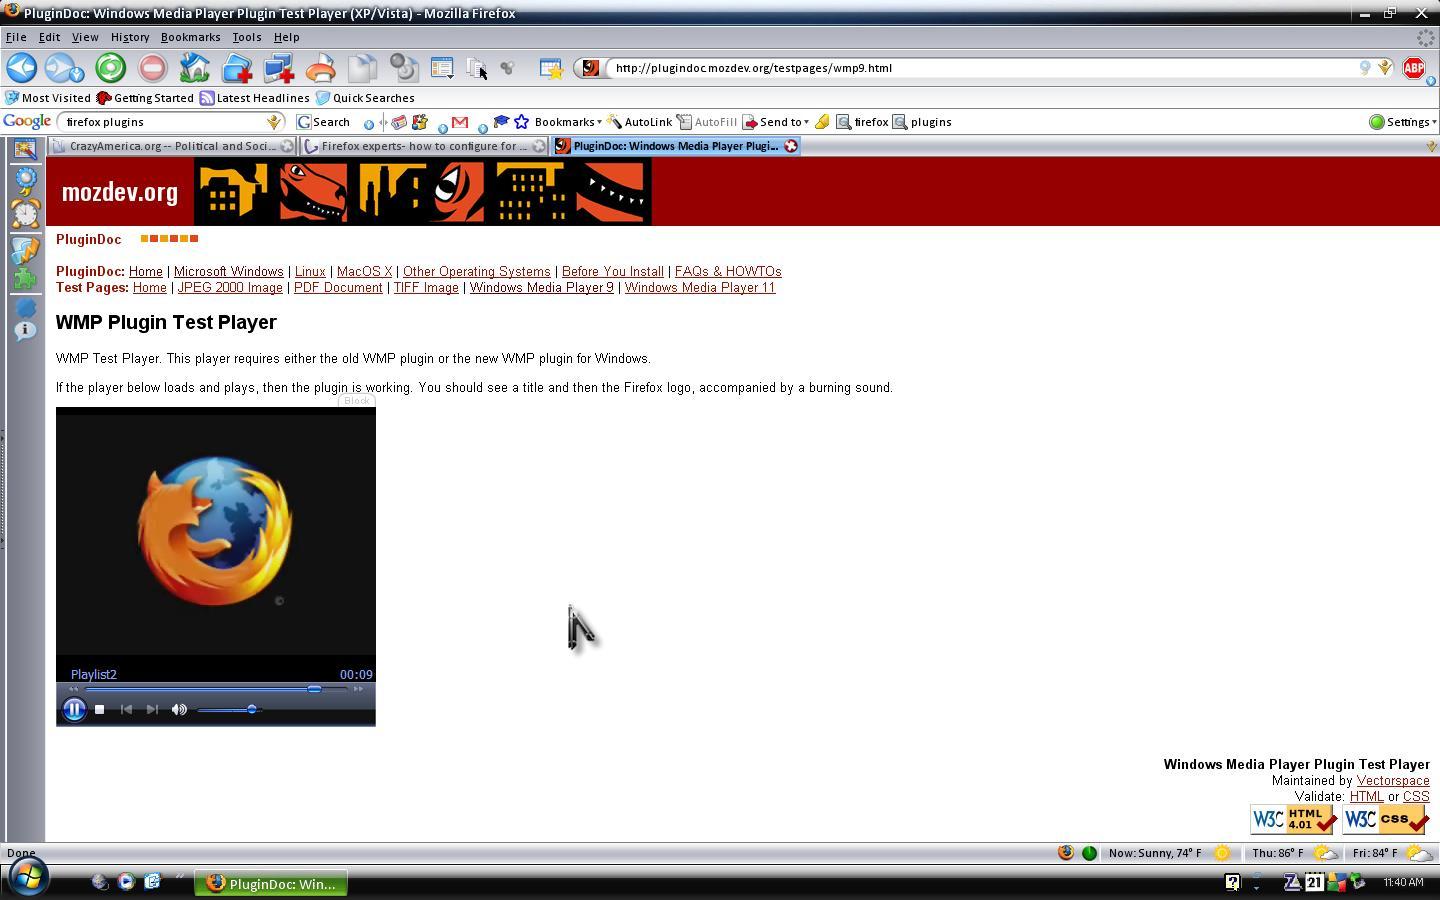Open the Tools menu
Image resolution: width=1440 pixels, height=900 pixels.
(x=247, y=37)
